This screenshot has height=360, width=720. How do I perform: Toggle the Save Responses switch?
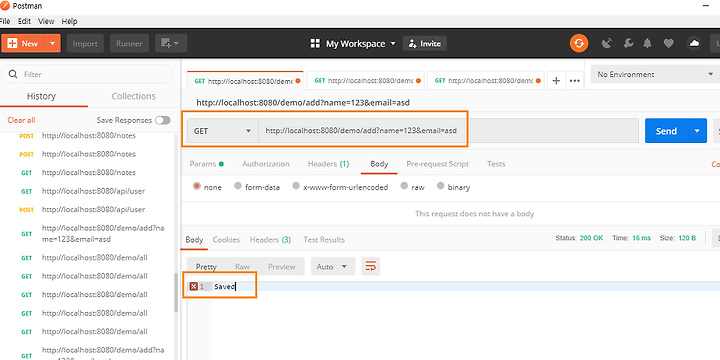[x=163, y=120]
